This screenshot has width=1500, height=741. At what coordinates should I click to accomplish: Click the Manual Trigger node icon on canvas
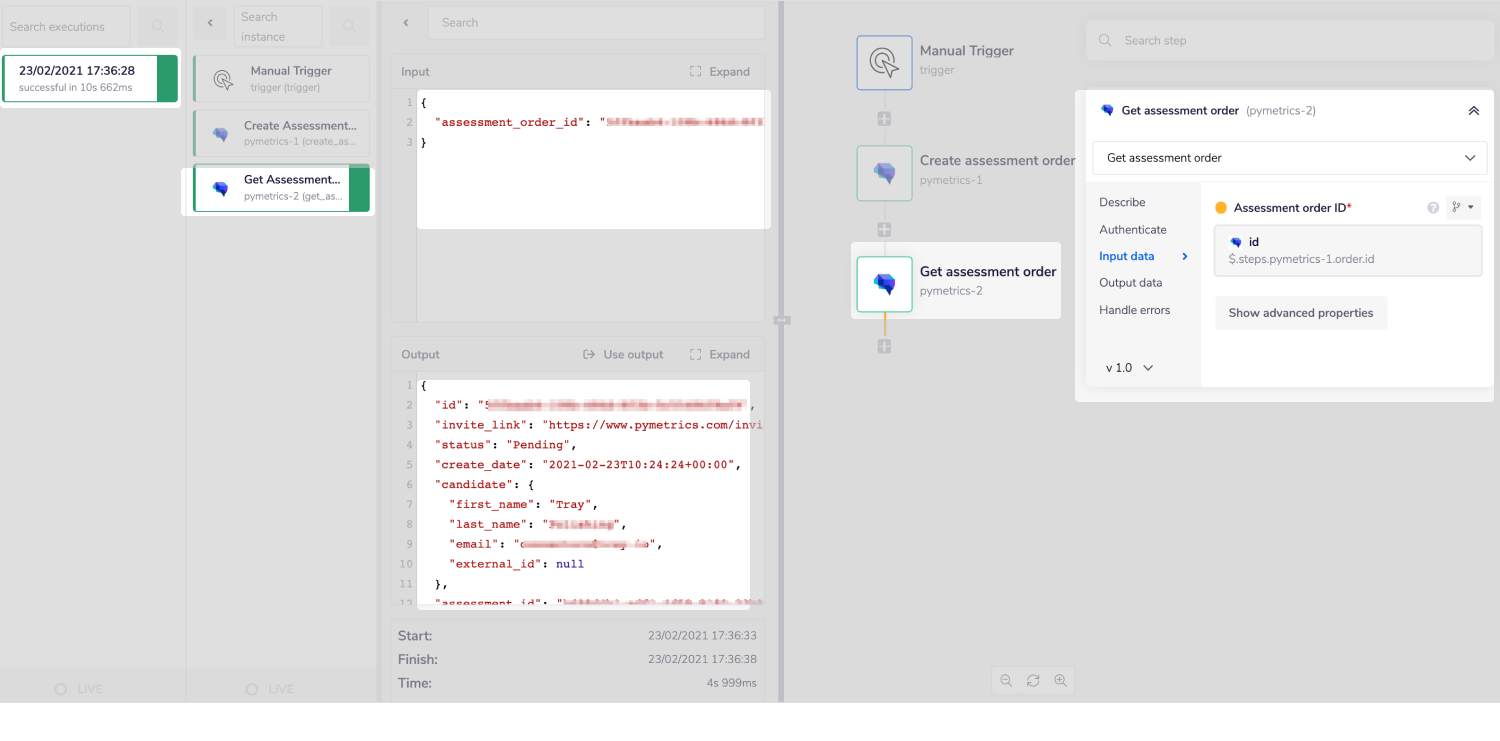884,62
